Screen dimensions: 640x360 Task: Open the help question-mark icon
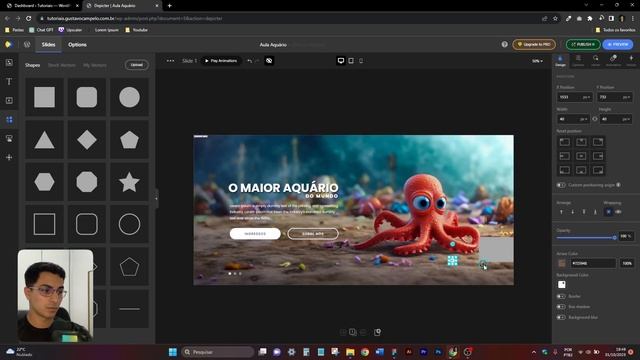pos(504,44)
